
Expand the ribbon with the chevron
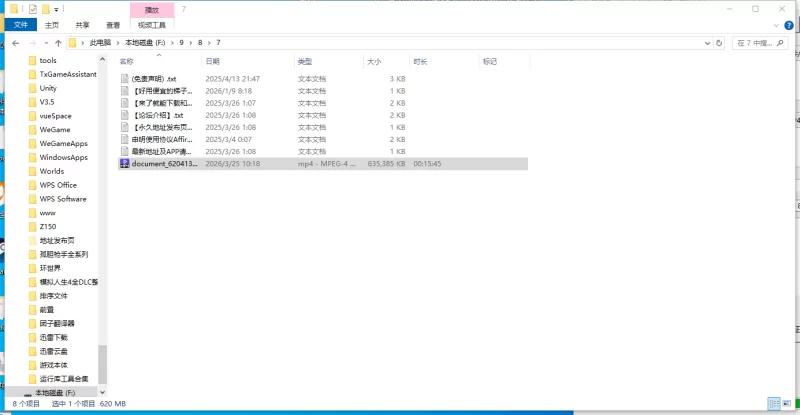pos(776,25)
